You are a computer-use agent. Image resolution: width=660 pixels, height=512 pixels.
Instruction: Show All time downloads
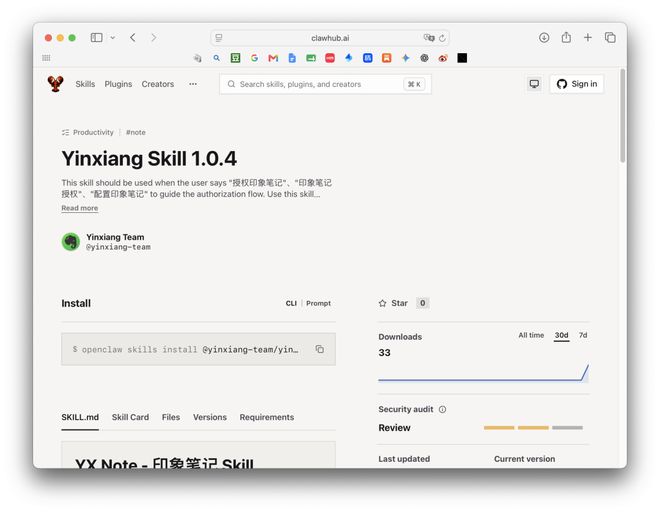(x=531, y=335)
